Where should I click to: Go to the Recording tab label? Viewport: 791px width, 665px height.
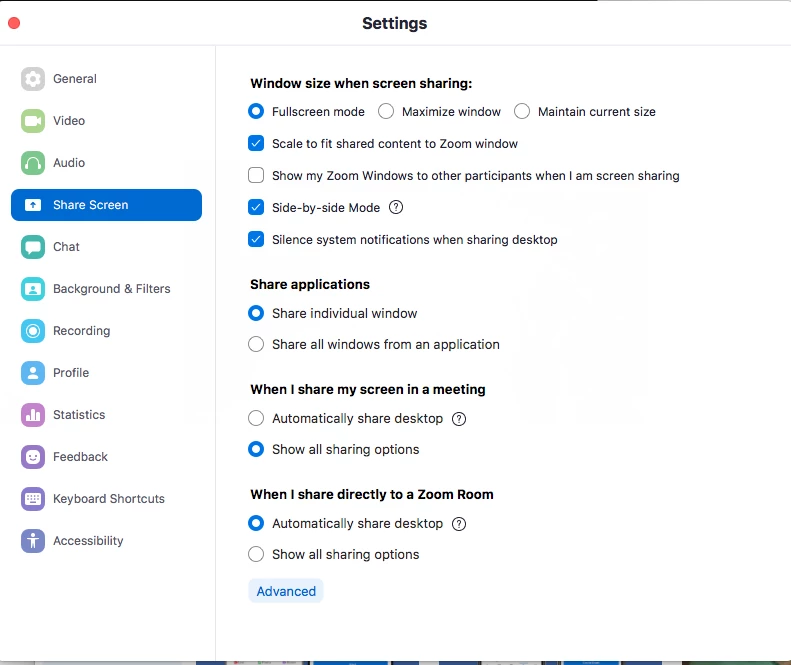(82, 331)
